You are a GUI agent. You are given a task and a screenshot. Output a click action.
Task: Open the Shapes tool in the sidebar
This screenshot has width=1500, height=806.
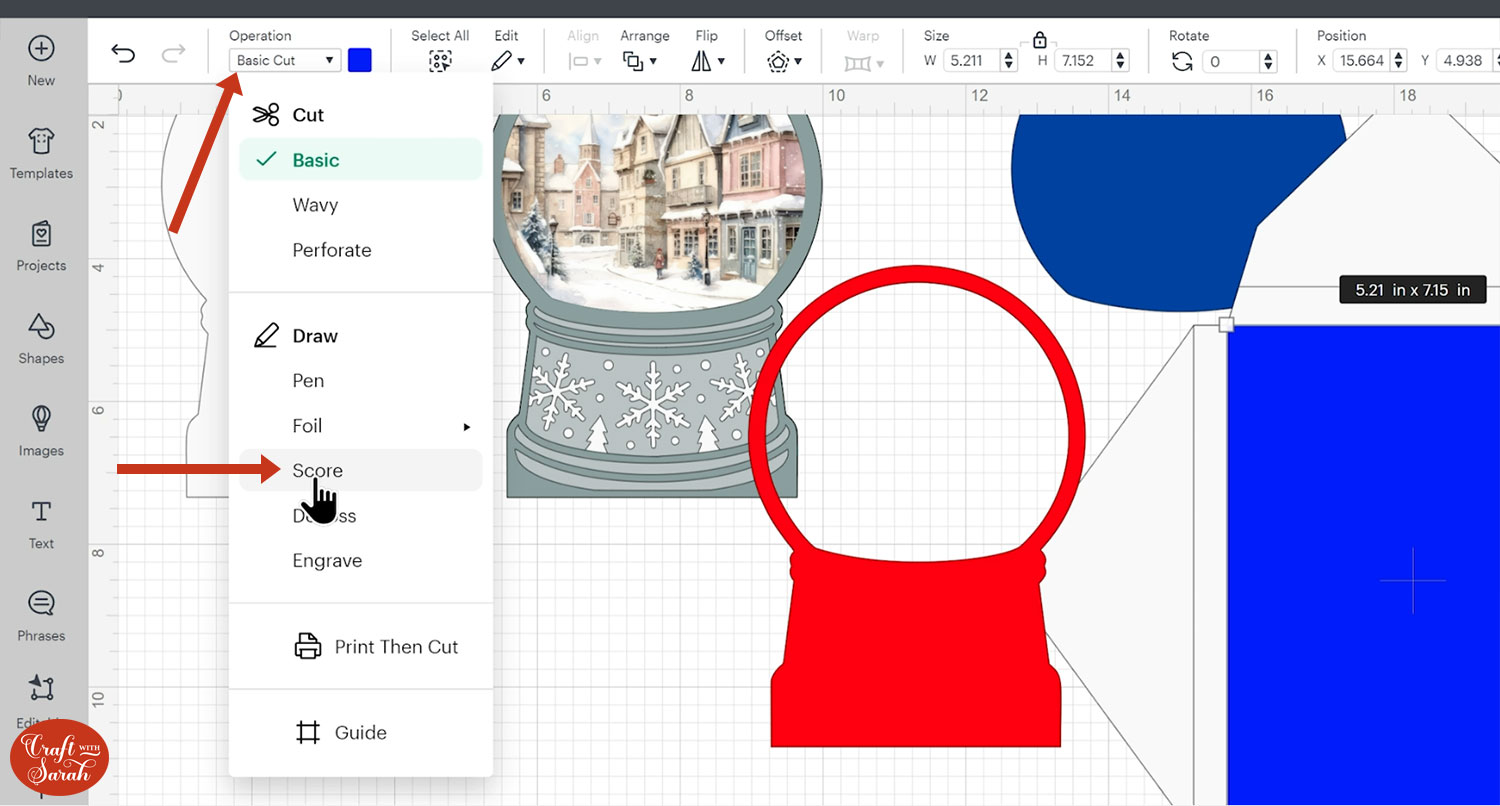(41, 338)
